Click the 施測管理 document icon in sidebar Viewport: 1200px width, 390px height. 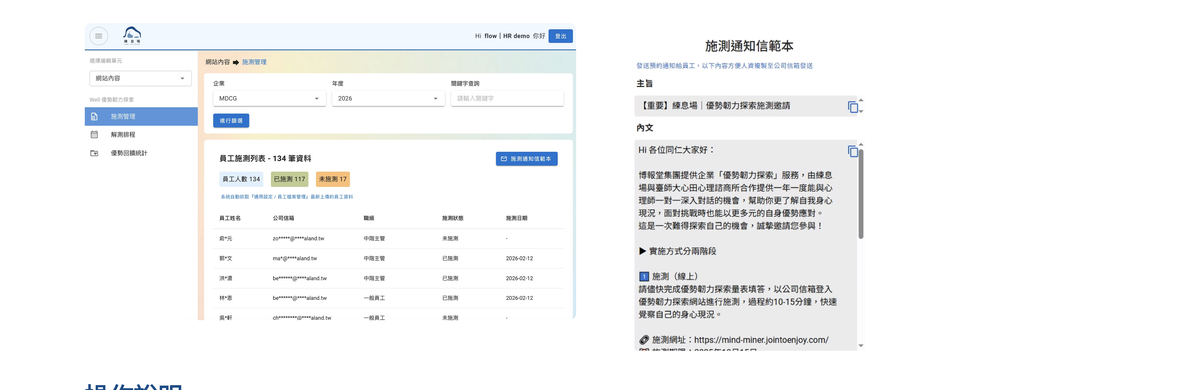point(94,117)
